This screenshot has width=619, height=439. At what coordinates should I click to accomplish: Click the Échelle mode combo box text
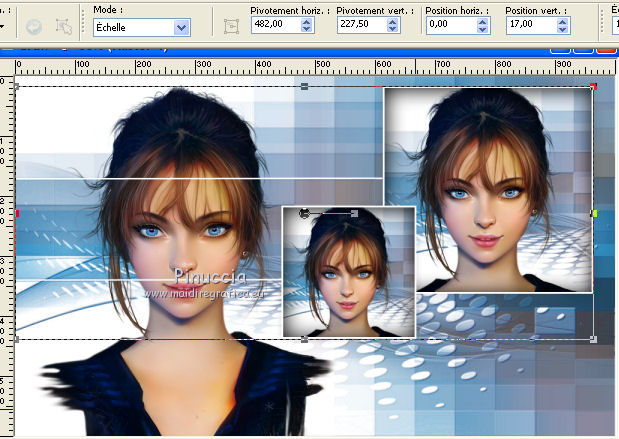click(x=134, y=28)
